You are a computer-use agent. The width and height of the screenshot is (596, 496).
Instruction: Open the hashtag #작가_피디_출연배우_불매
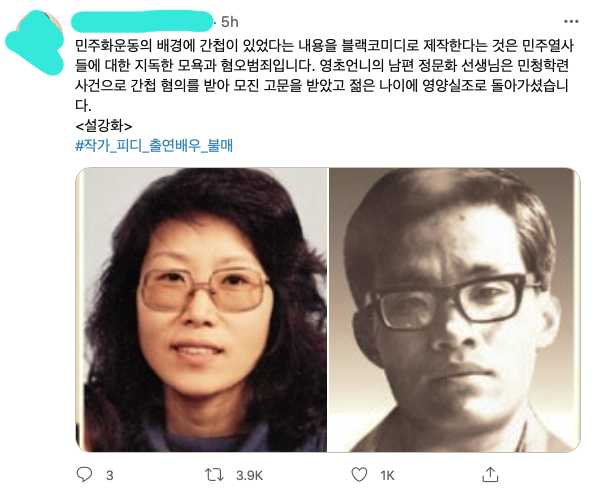coord(154,146)
